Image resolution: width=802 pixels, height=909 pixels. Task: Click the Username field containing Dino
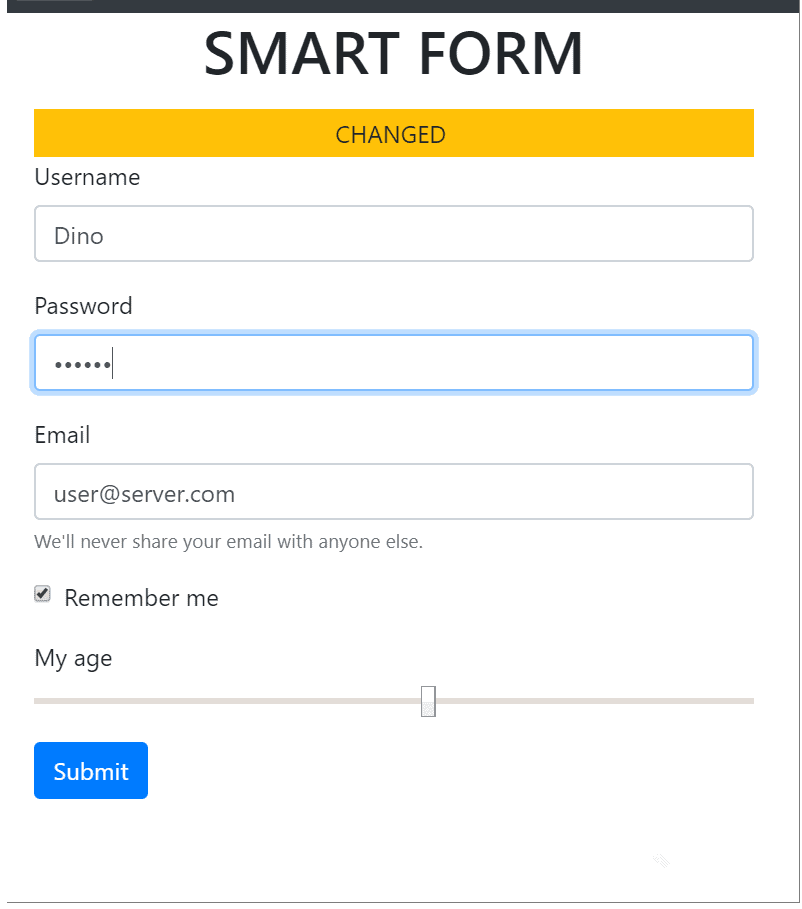[x=394, y=234]
